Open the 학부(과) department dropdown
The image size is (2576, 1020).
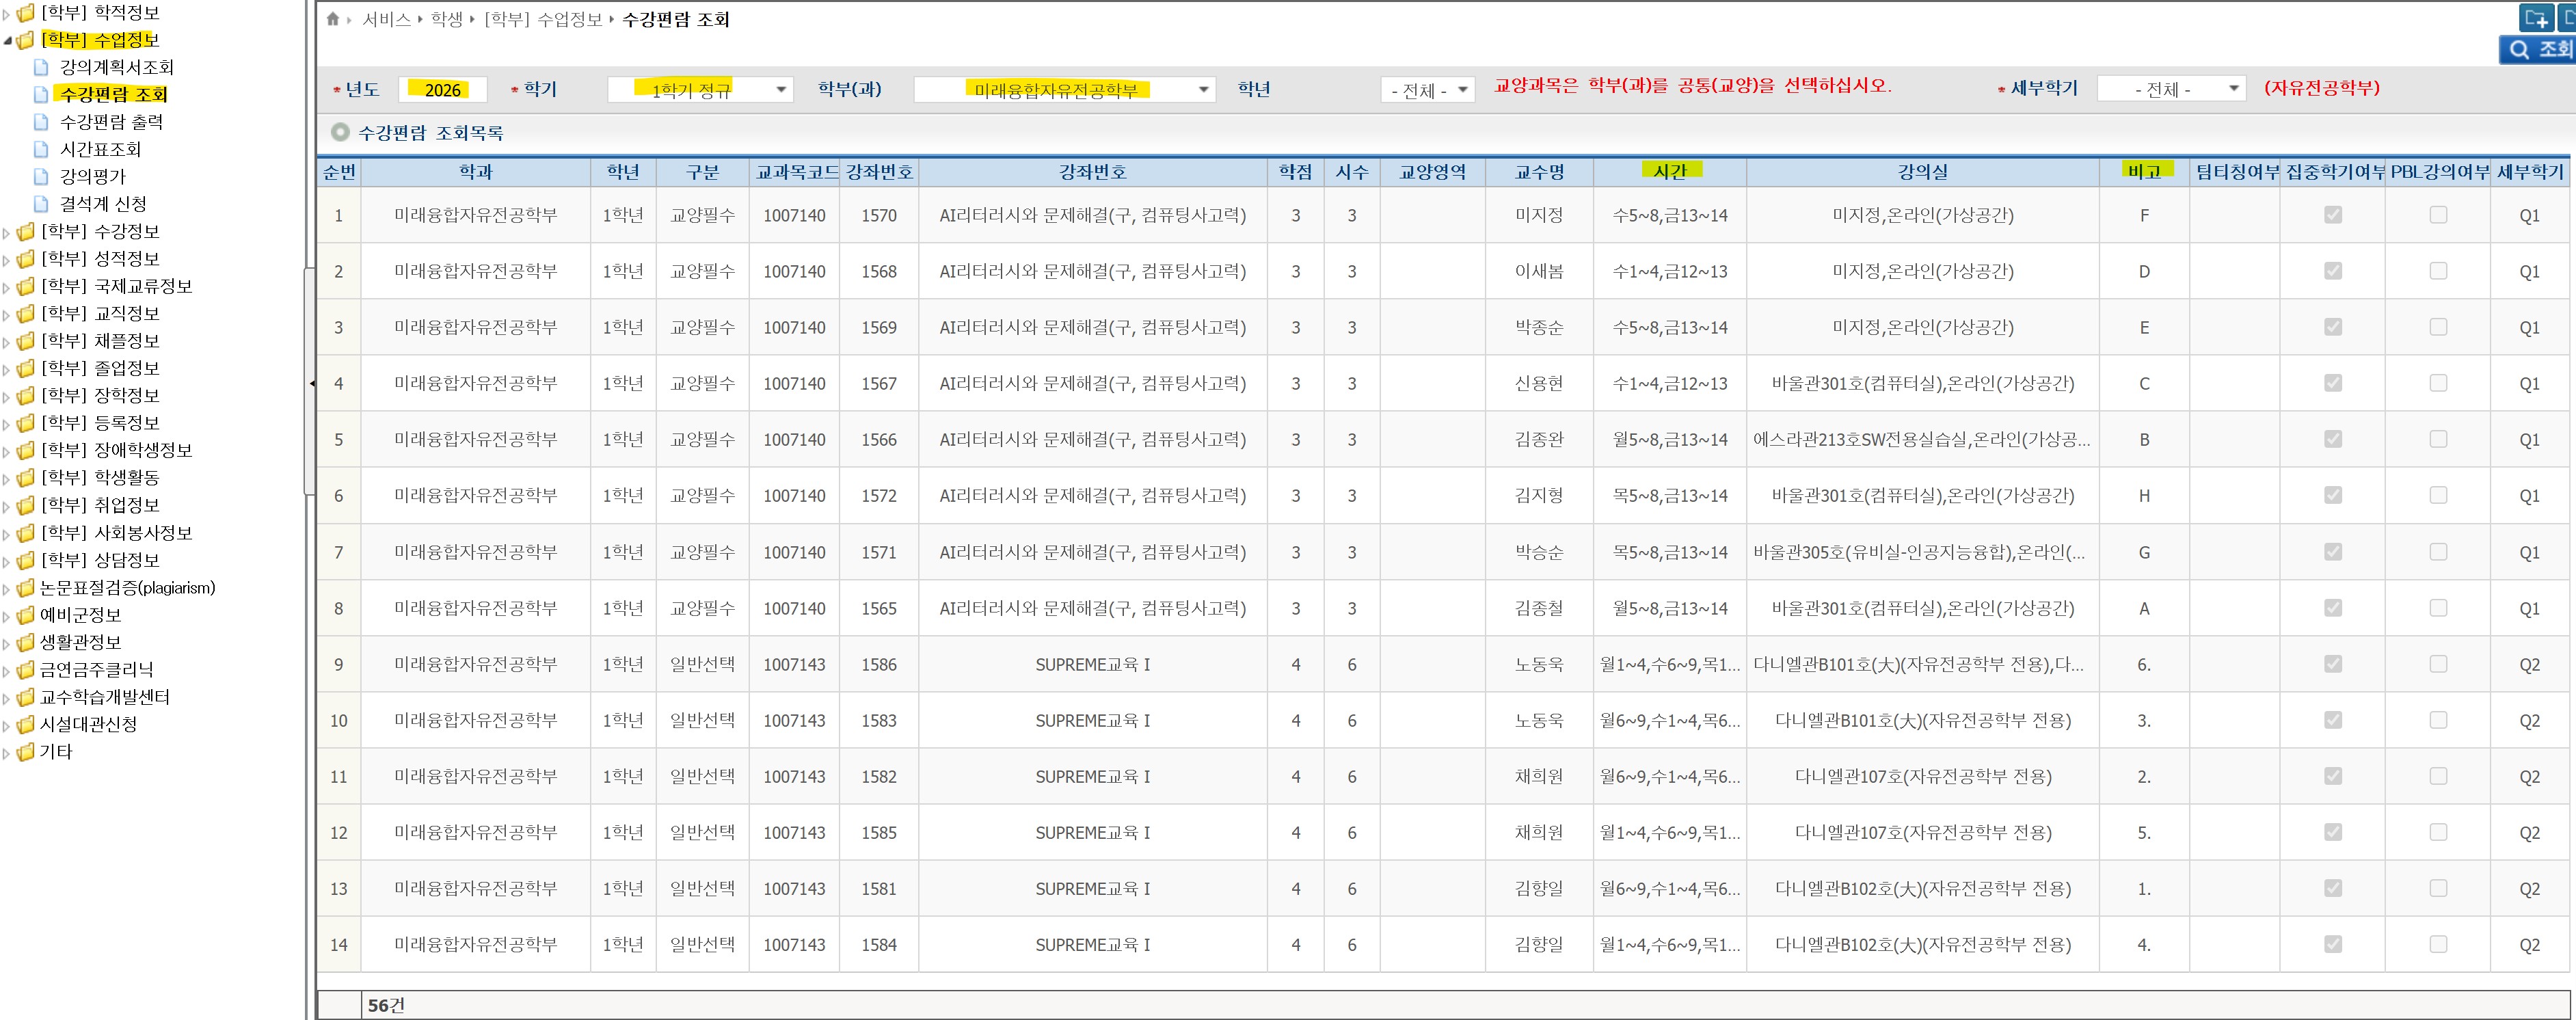coord(1064,90)
